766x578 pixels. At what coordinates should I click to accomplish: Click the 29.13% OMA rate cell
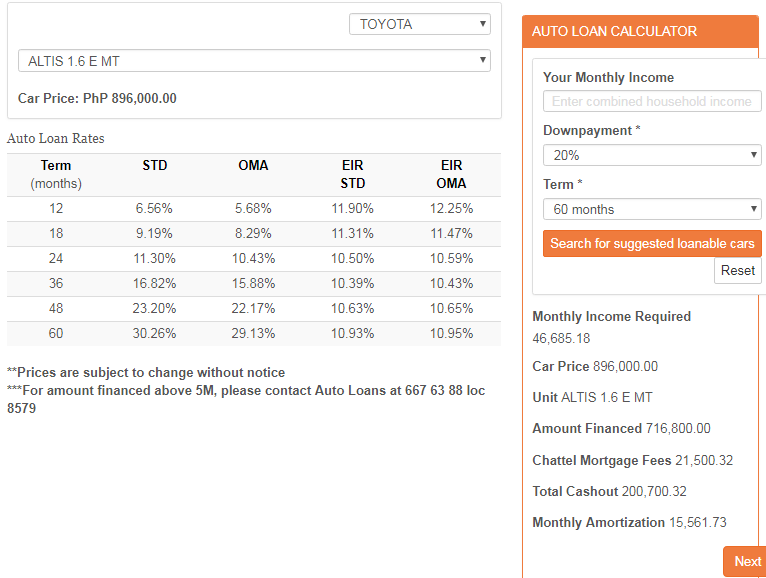click(x=253, y=333)
